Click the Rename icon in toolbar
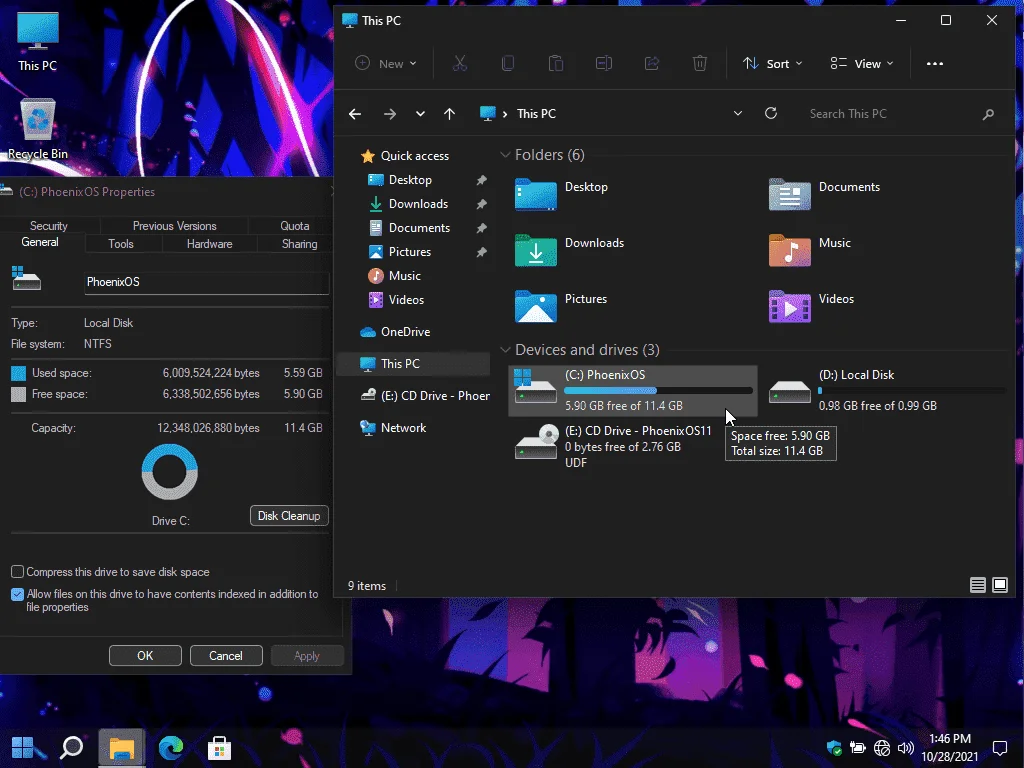The height and width of the screenshot is (768, 1024). [603, 63]
